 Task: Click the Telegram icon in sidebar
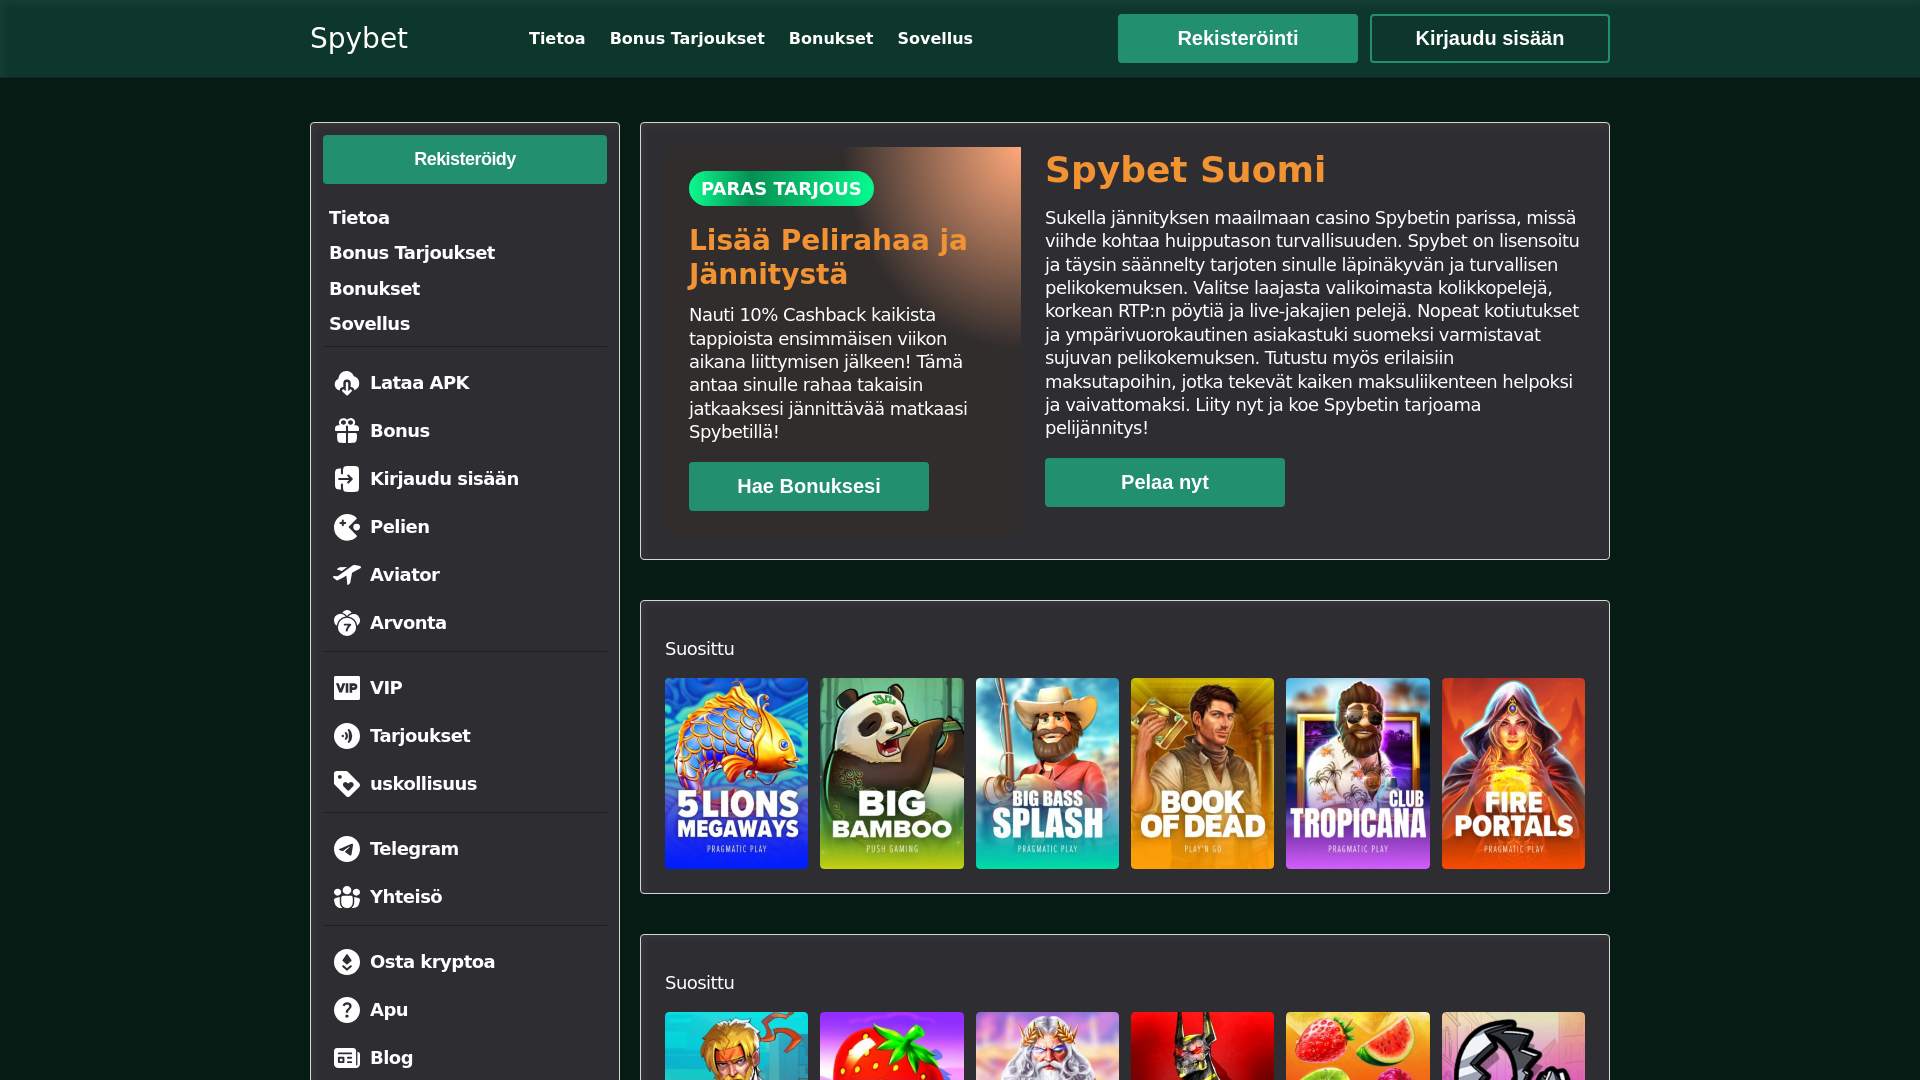click(x=347, y=849)
